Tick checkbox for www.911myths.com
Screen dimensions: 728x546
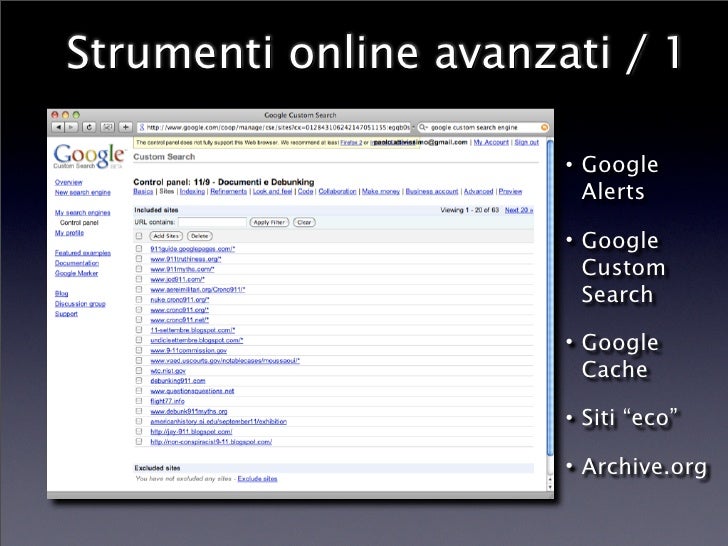coord(139,269)
